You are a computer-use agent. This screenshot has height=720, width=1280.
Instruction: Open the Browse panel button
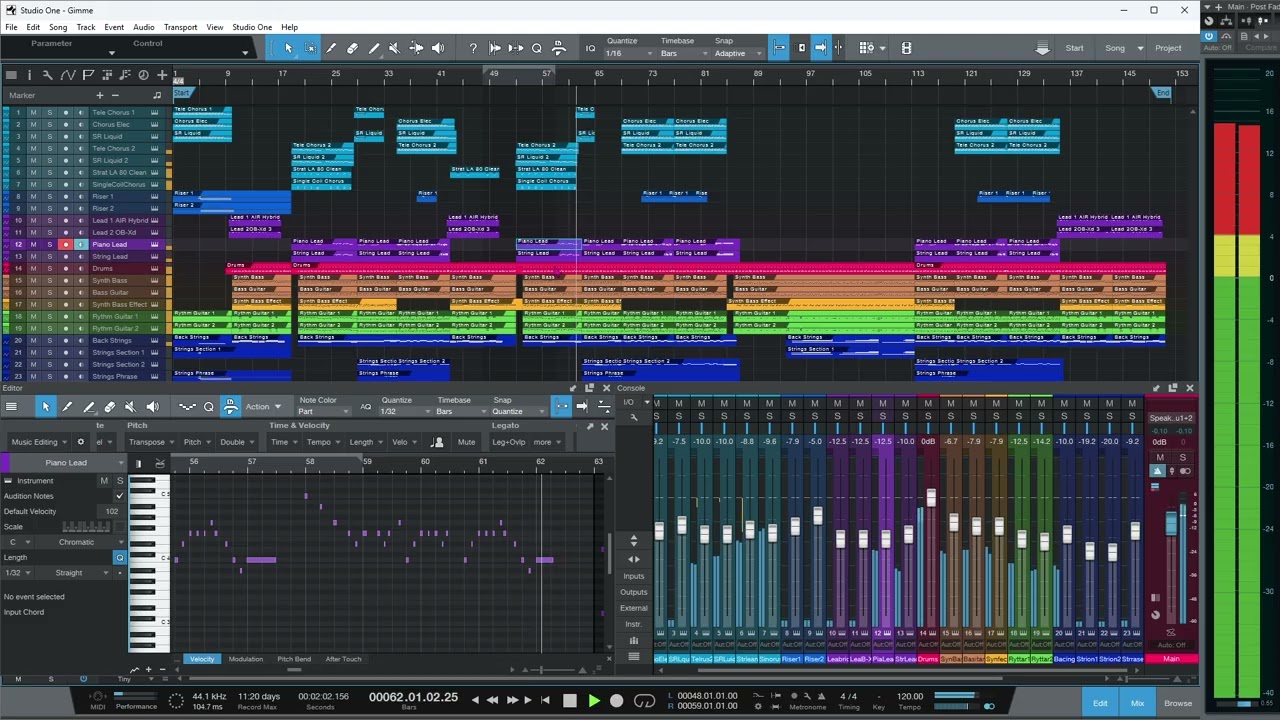pos(1178,703)
